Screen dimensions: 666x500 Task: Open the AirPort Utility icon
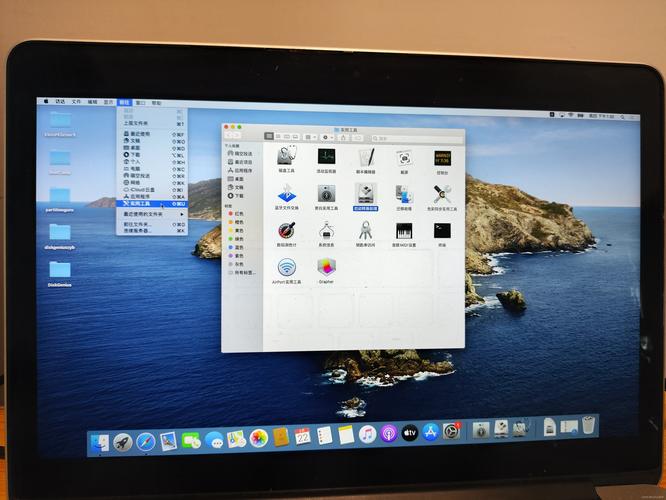(287, 267)
